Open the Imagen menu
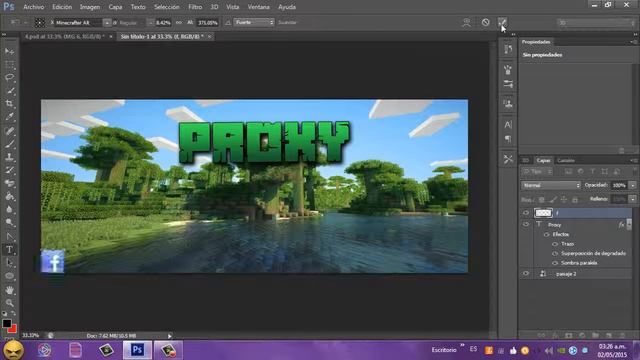 coord(90,7)
